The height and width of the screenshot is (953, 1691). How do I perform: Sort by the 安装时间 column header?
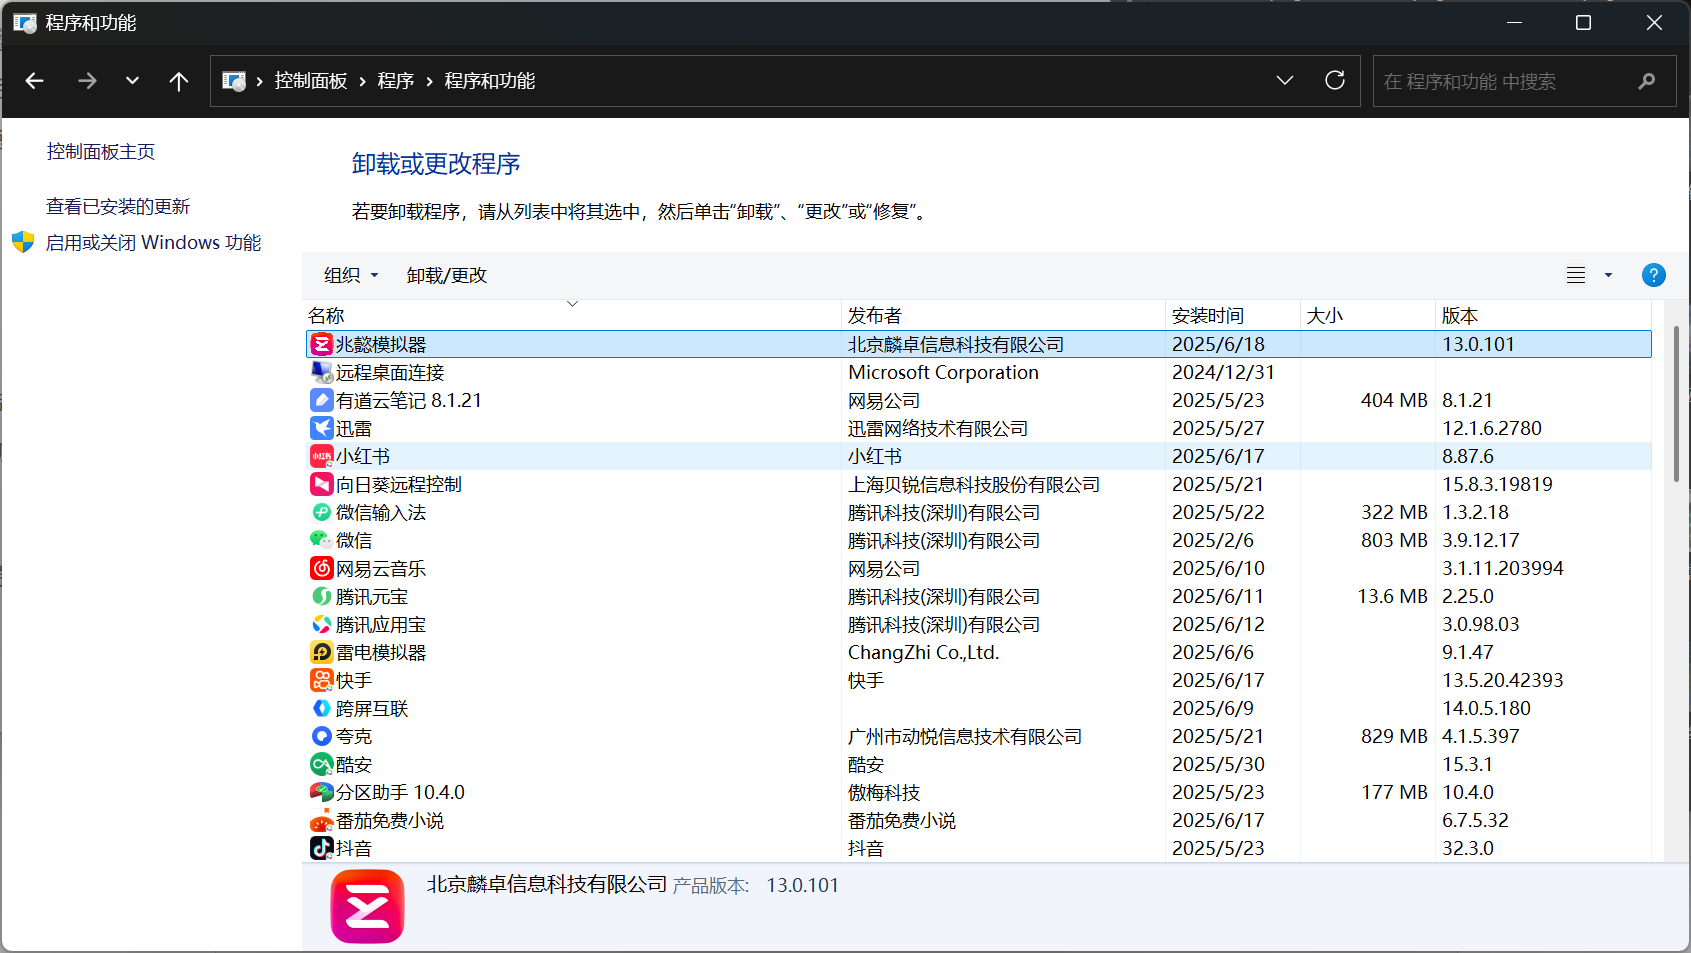click(1232, 315)
